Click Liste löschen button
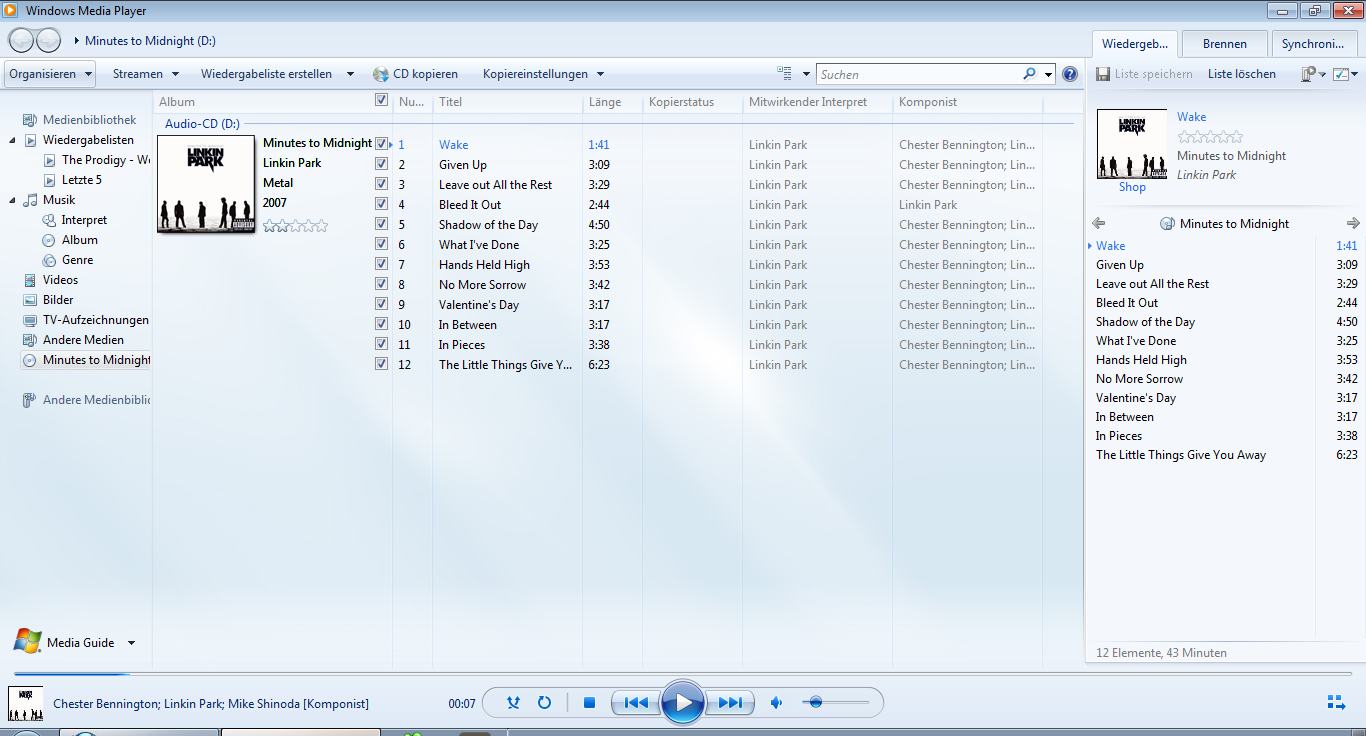The height and width of the screenshot is (736, 1366). click(x=1242, y=74)
